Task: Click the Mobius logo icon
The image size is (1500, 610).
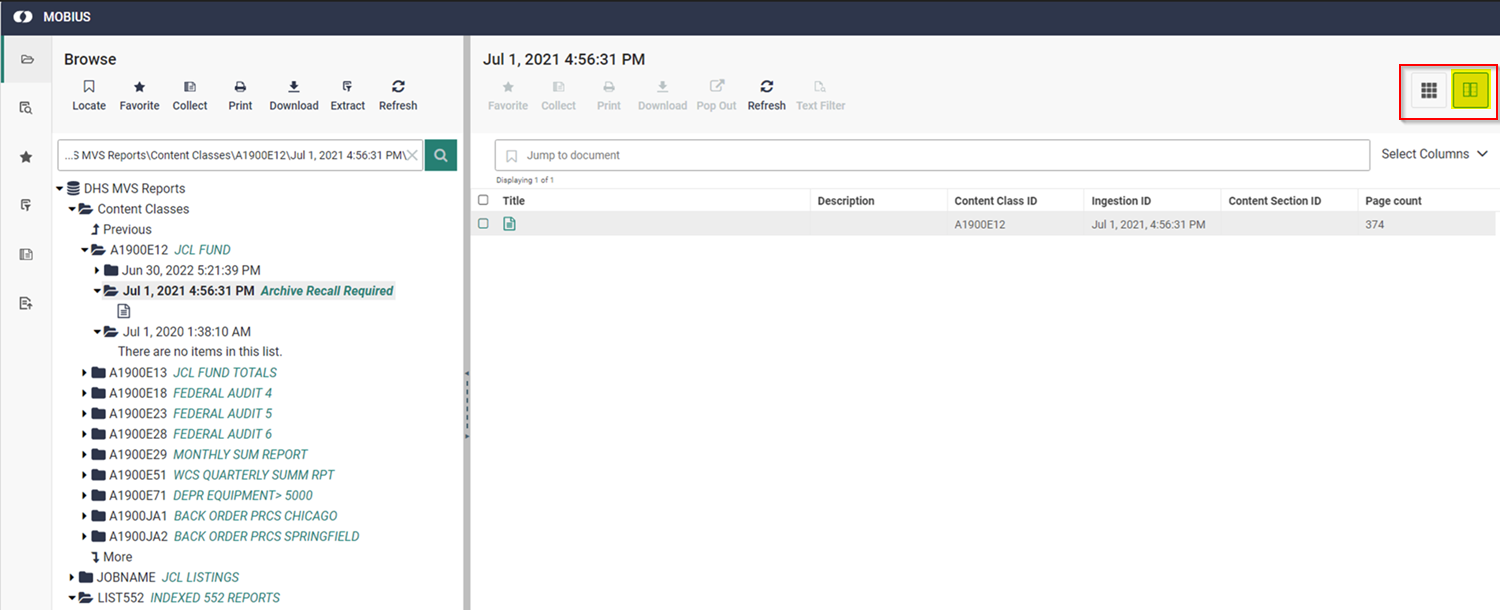Action: coord(22,17)
